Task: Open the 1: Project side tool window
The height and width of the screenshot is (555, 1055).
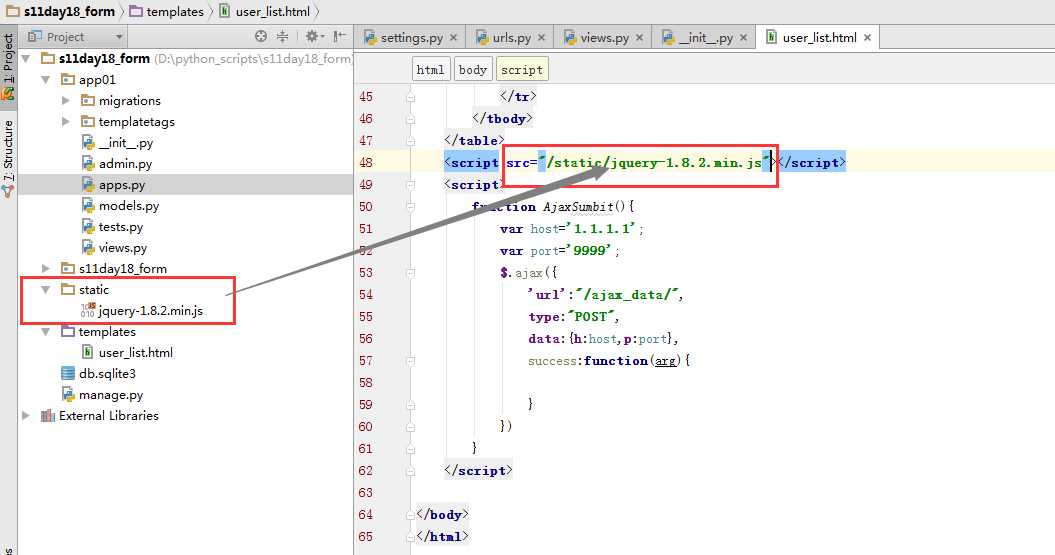Action: [x=8, y=66]
